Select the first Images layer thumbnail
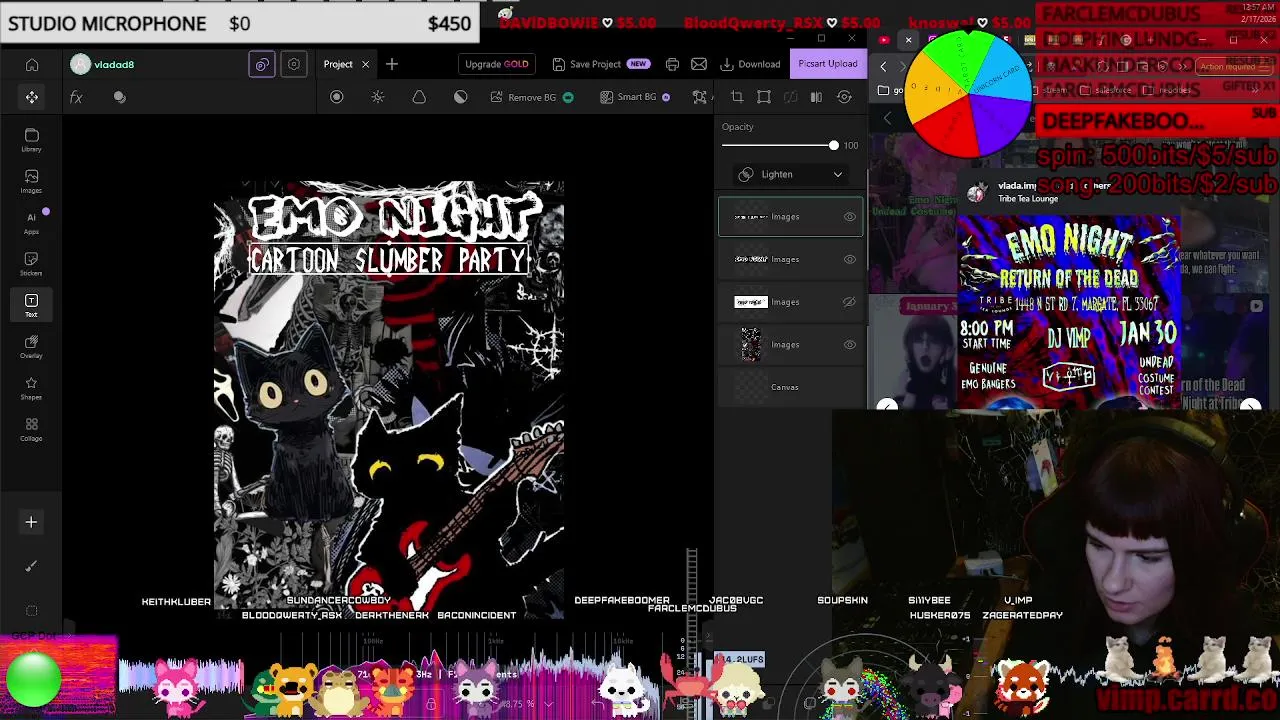Viewport: 1280px width, 720px height. pos(751,217)
